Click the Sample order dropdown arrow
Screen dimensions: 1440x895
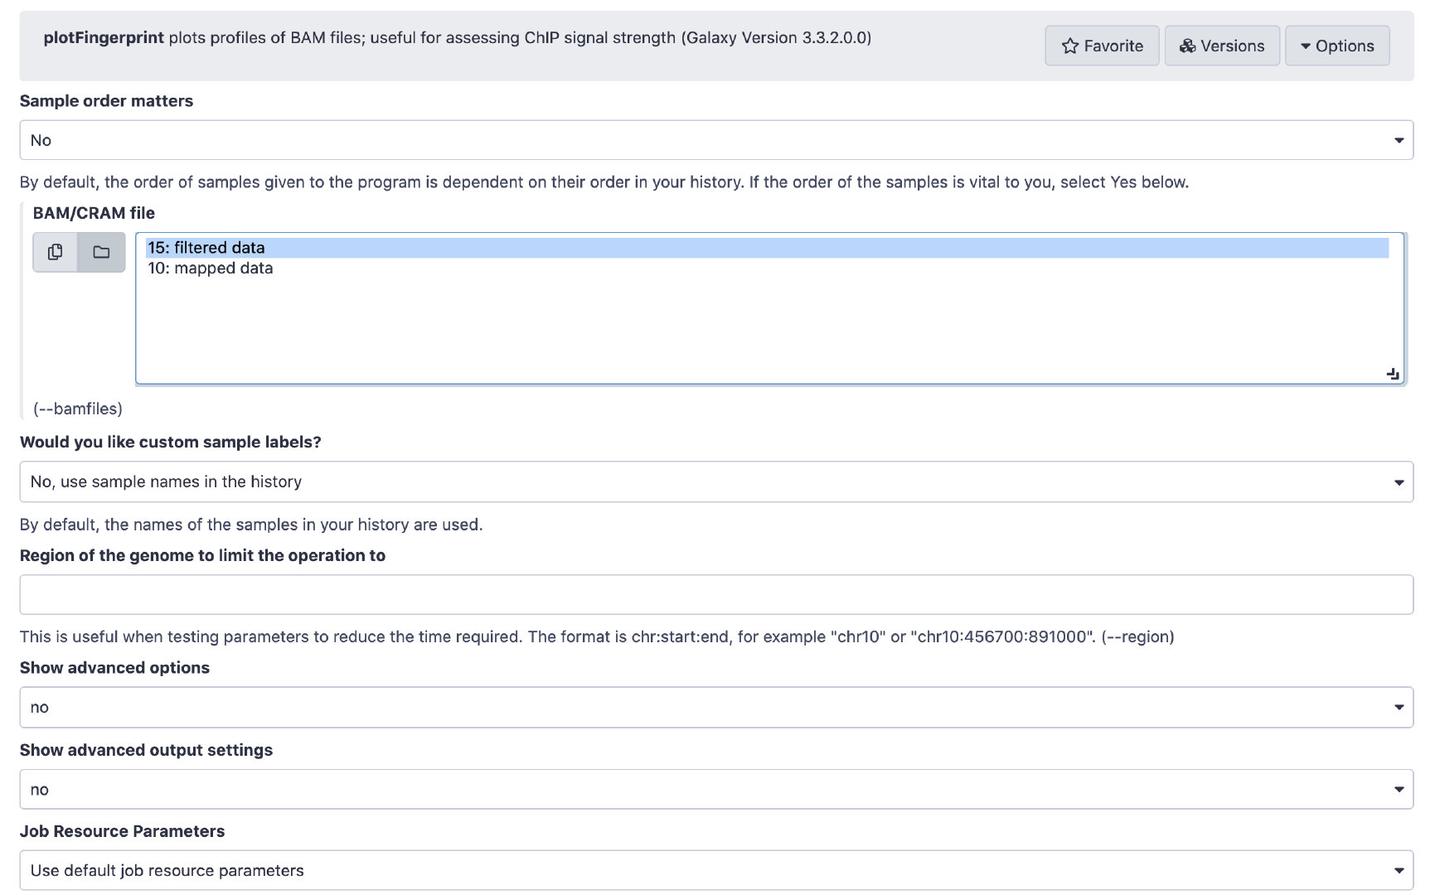click(x=1398, y=140)
